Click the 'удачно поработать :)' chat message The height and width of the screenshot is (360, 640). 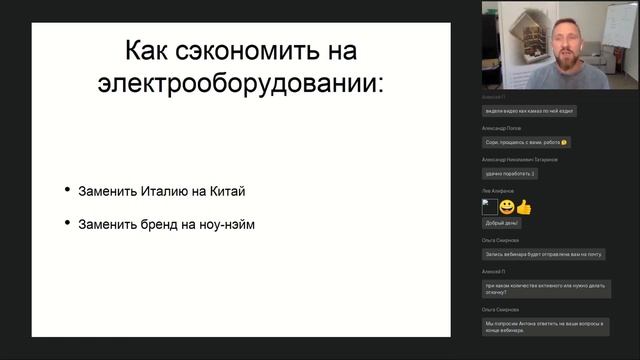pos(510,174)
